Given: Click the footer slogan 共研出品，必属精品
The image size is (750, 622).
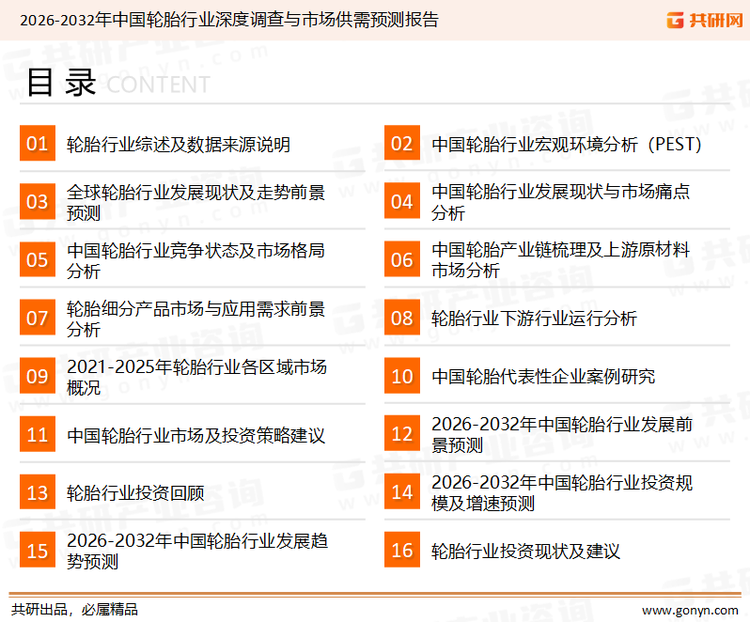Looking at the screenshot, I should (x=75, y=609).
